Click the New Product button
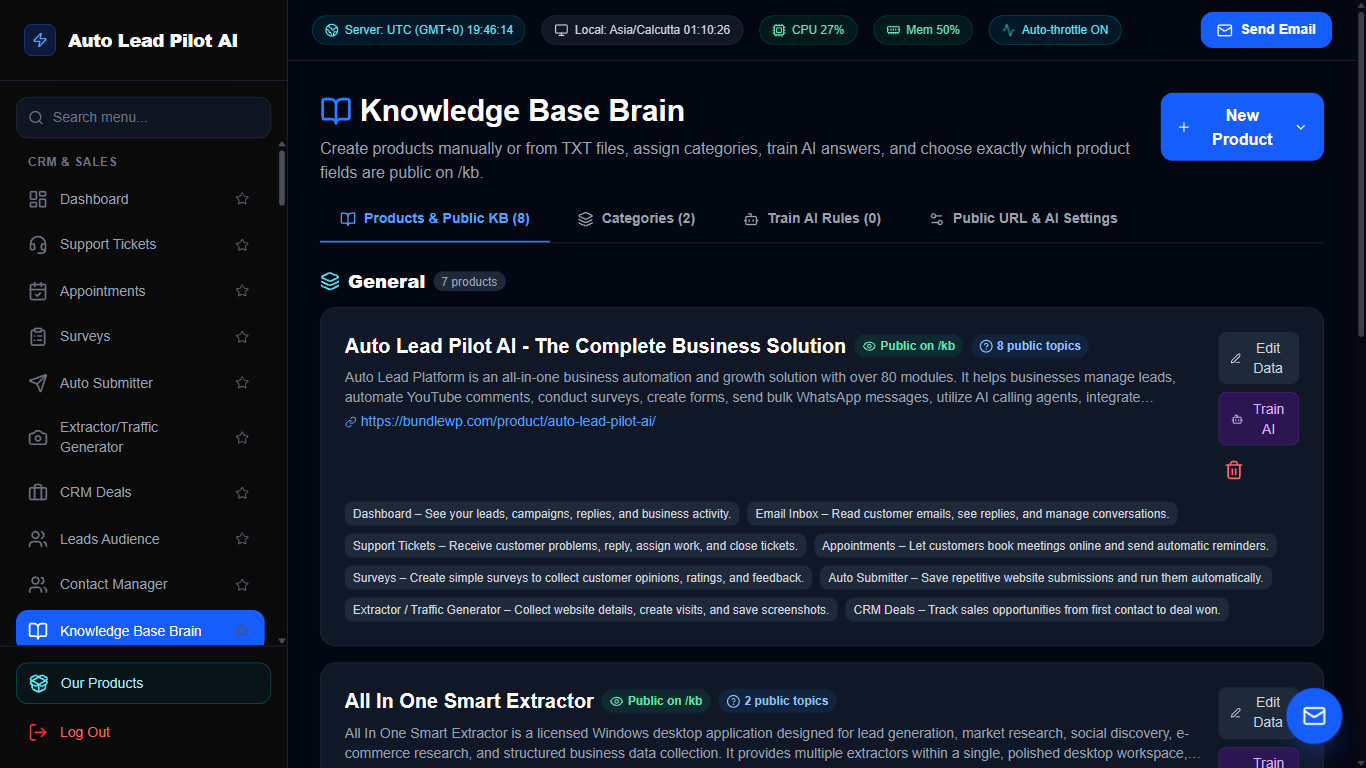The image size is (1366, 768). click(x=1242, y=127)
